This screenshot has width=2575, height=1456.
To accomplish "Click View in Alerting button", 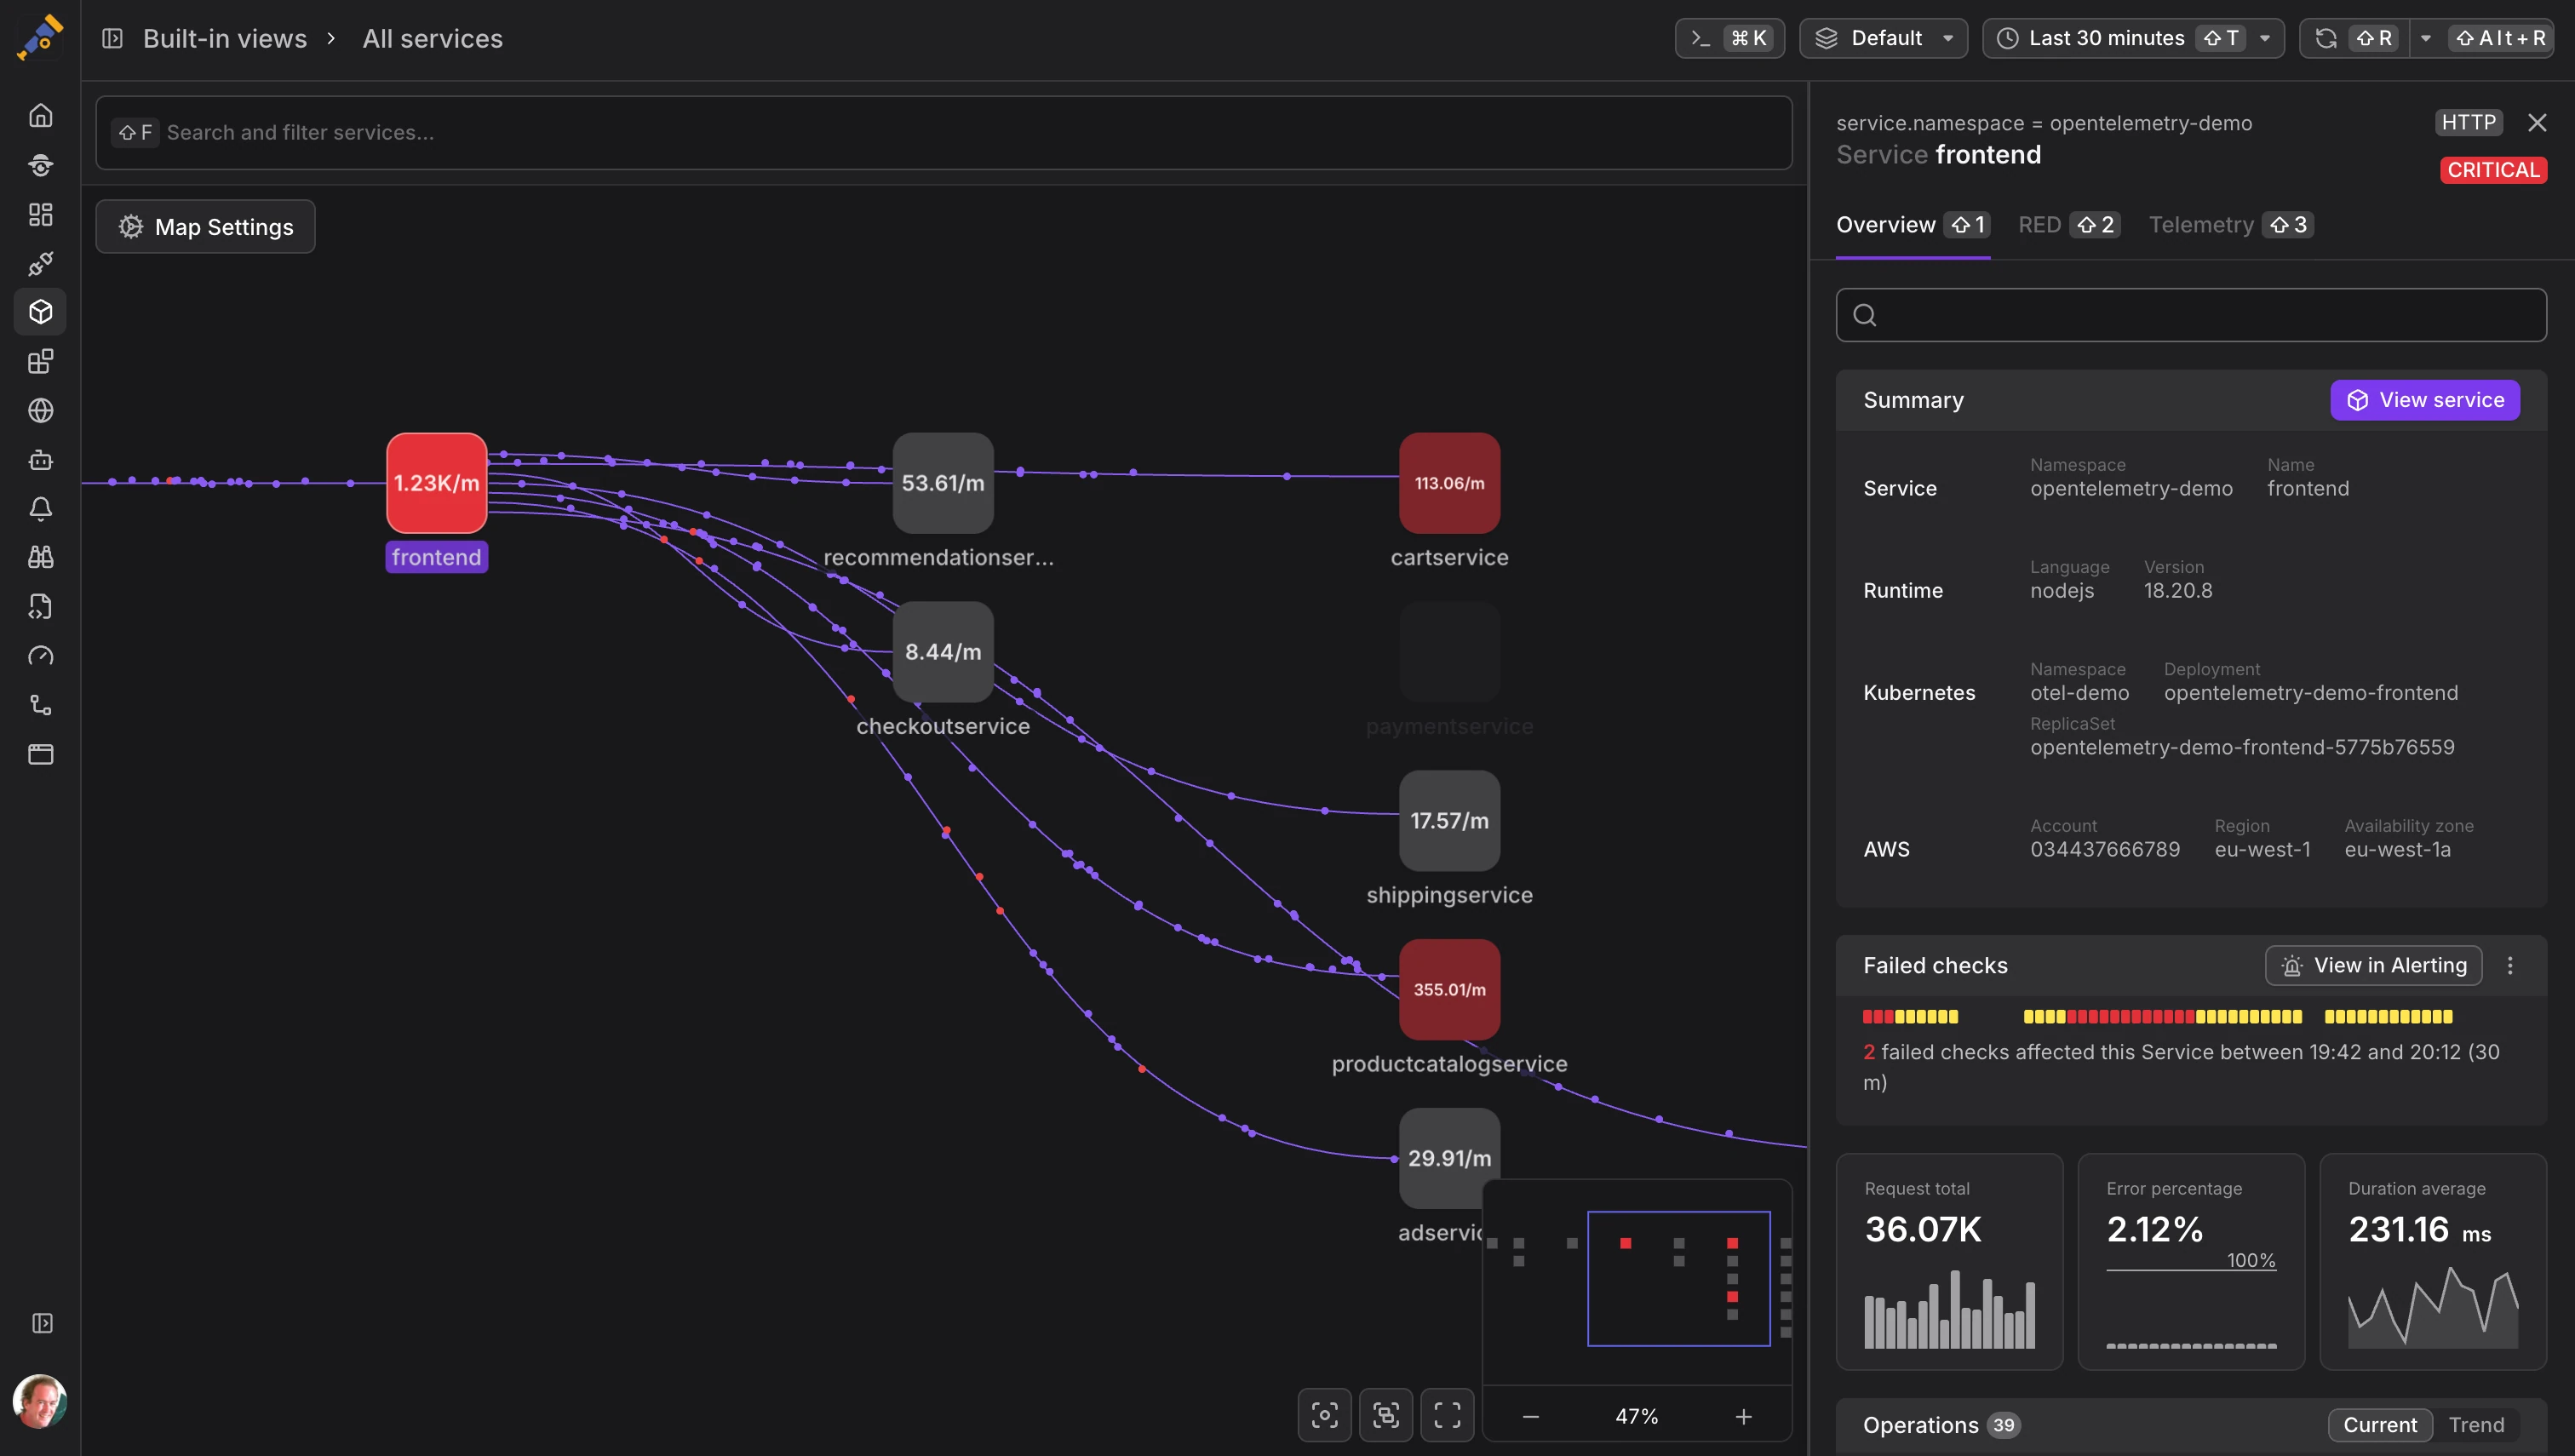I will click(x=2373, y=965).
